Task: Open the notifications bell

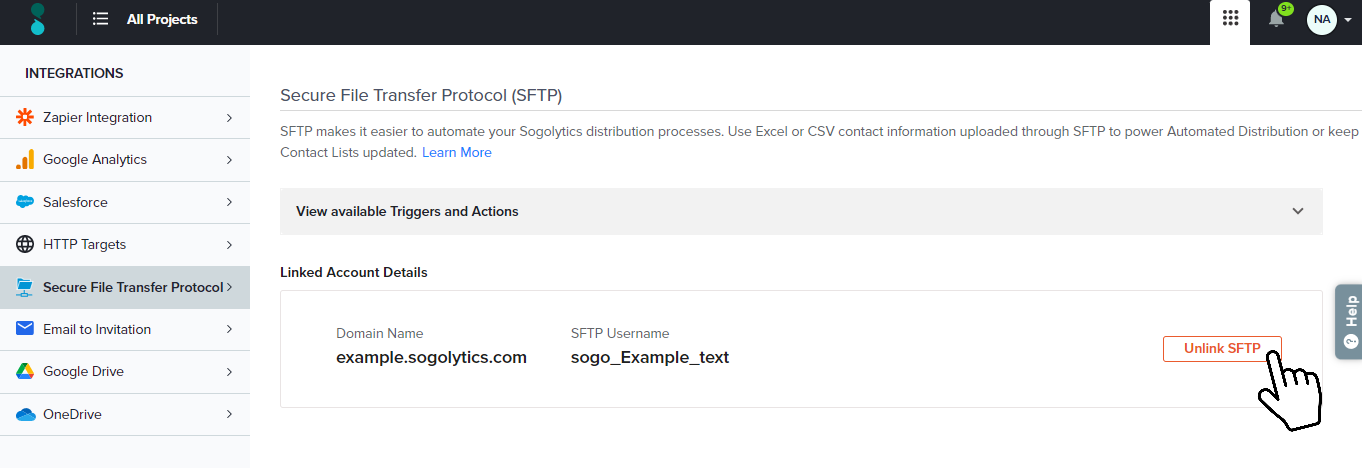Action: (x=1276, y=19)
